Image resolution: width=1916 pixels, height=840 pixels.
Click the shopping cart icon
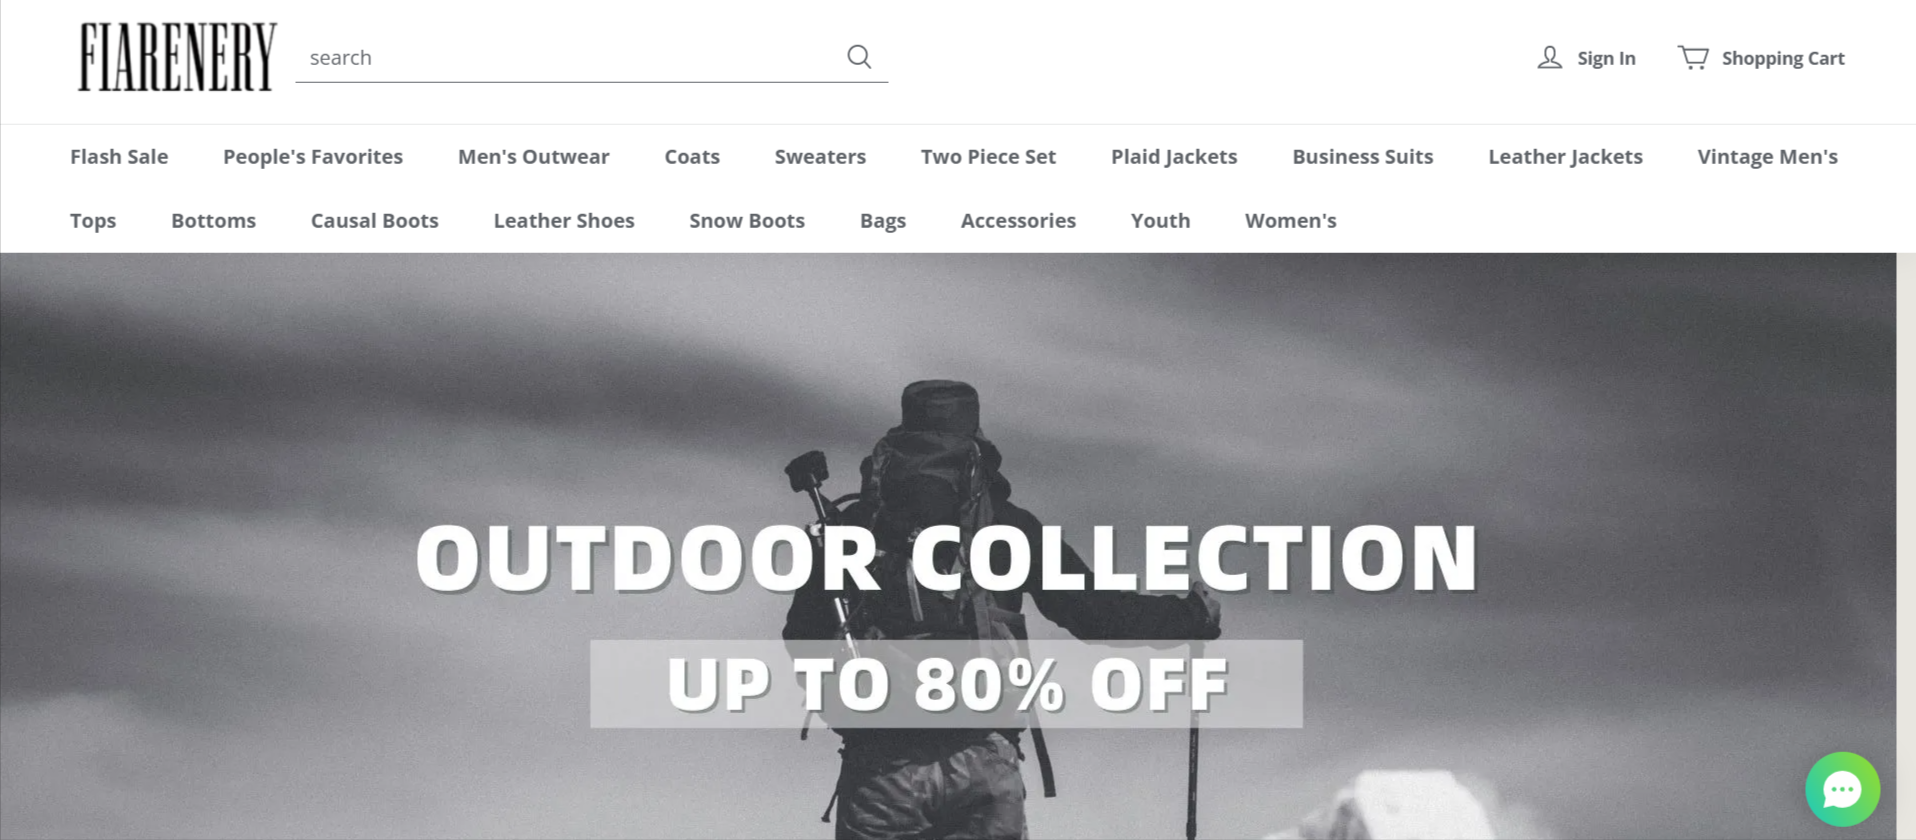pos(1693,57)
